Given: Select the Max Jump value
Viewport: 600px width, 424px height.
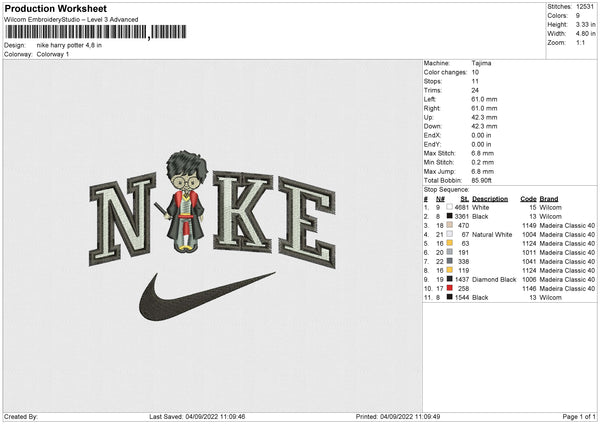Looking at the screenshot, I should point(483,171).
